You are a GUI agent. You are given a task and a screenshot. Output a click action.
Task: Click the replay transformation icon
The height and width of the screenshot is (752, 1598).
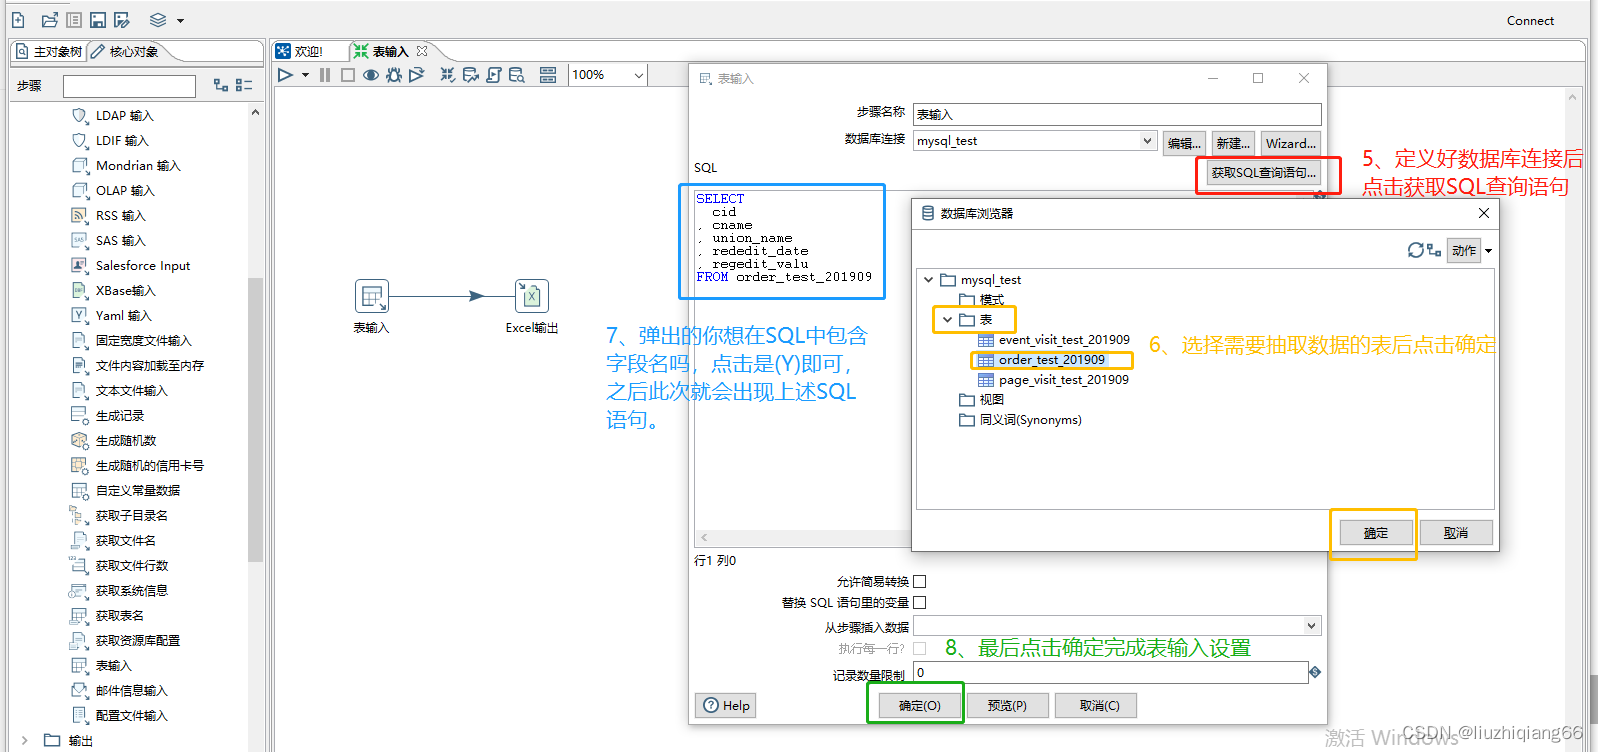417,75
